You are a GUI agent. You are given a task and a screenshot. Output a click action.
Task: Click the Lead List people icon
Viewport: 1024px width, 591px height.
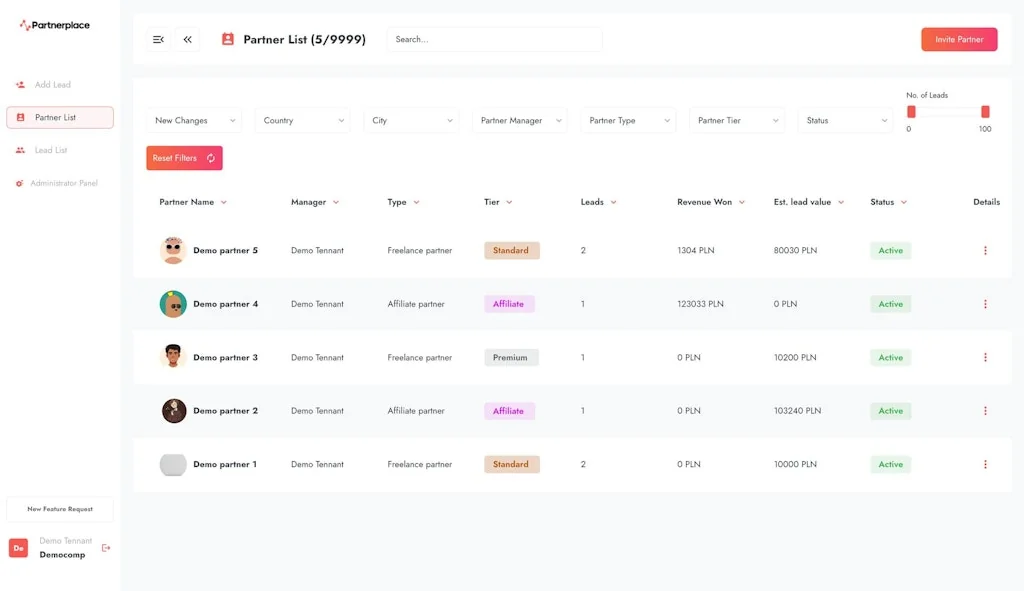(18, 150)
